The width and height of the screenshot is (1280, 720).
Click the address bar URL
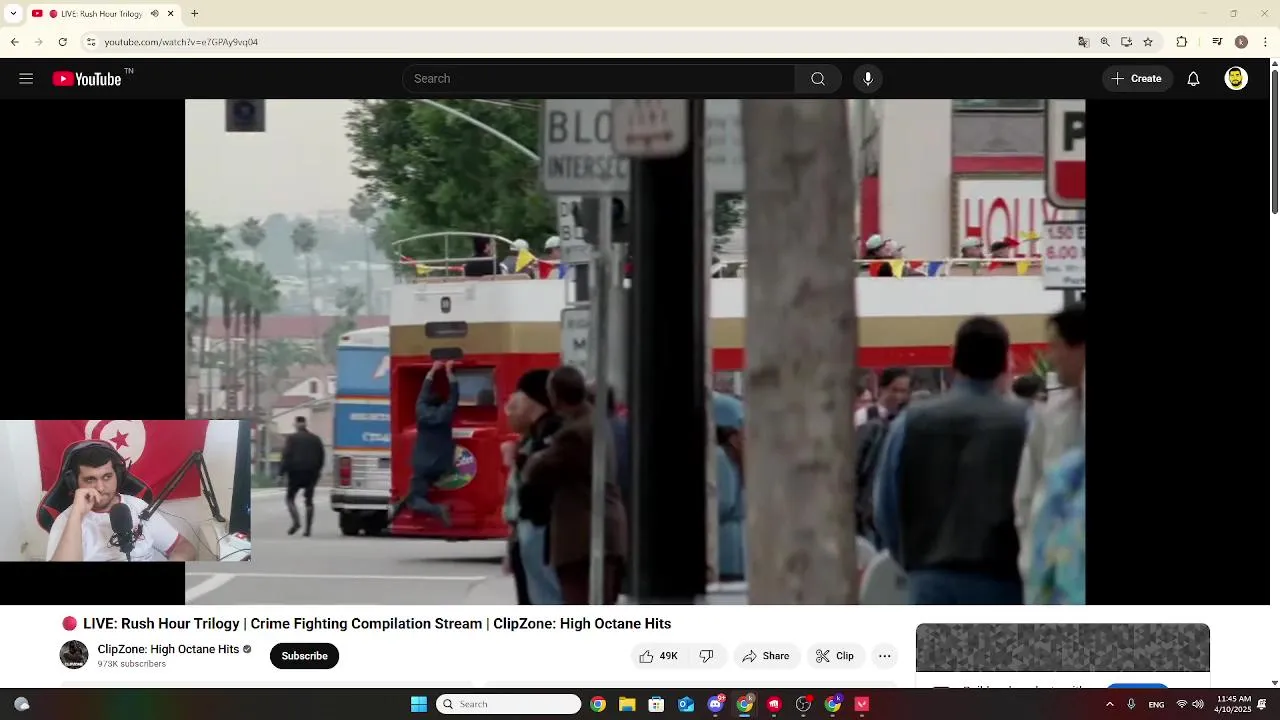[181, 42]
